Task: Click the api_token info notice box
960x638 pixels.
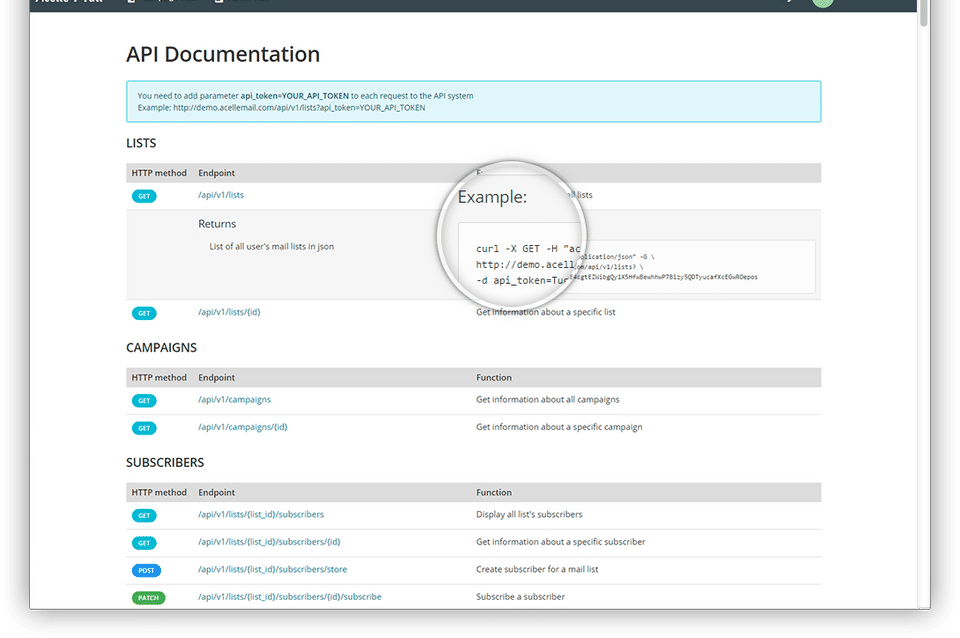Action: [x=473, y=101]
